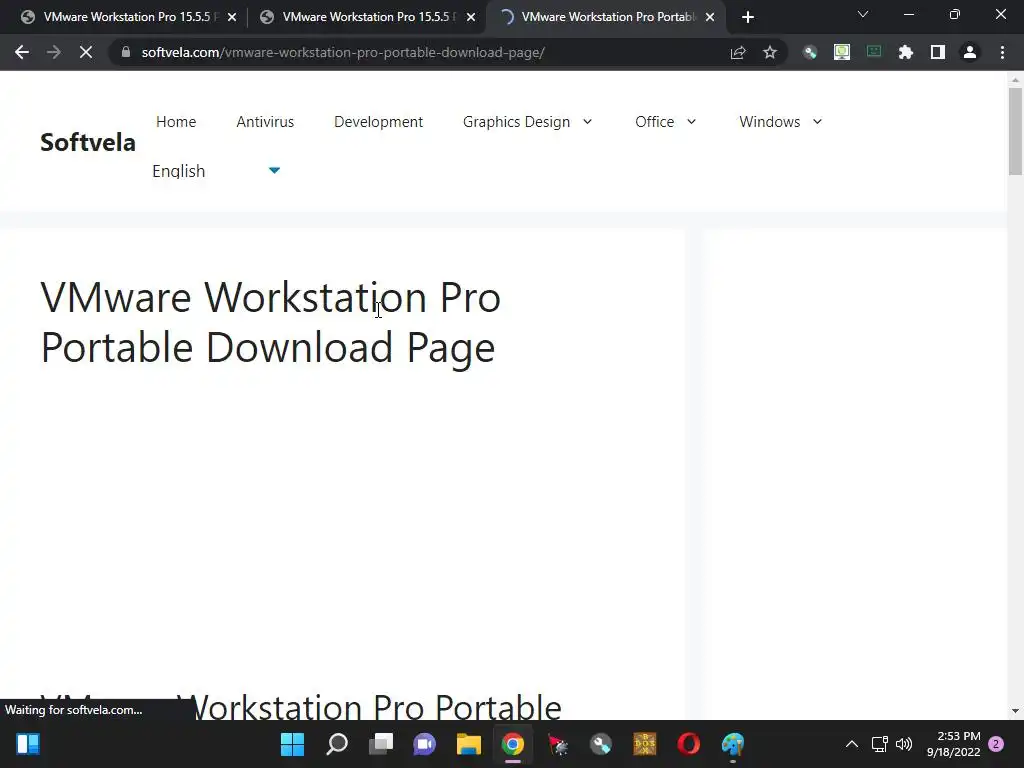Image resolution: width=1024 pixels, height=768 pixels.
Task: Toggle the browser side panel
Action: pos(938,52)
